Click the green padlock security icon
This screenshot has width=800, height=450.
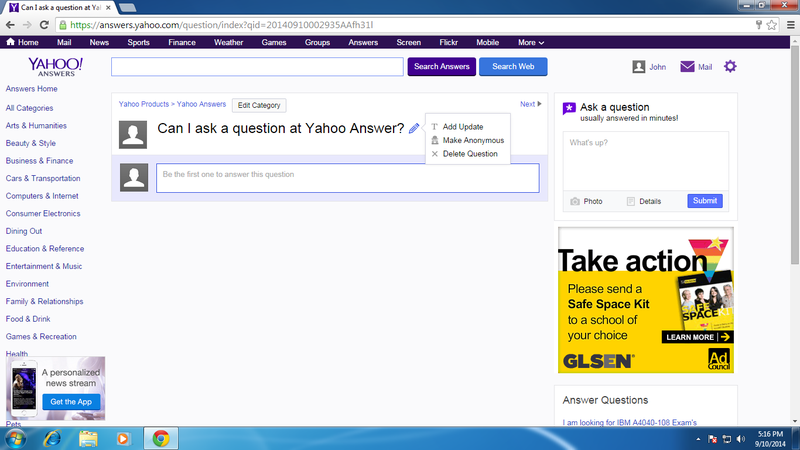click(63, 24)
